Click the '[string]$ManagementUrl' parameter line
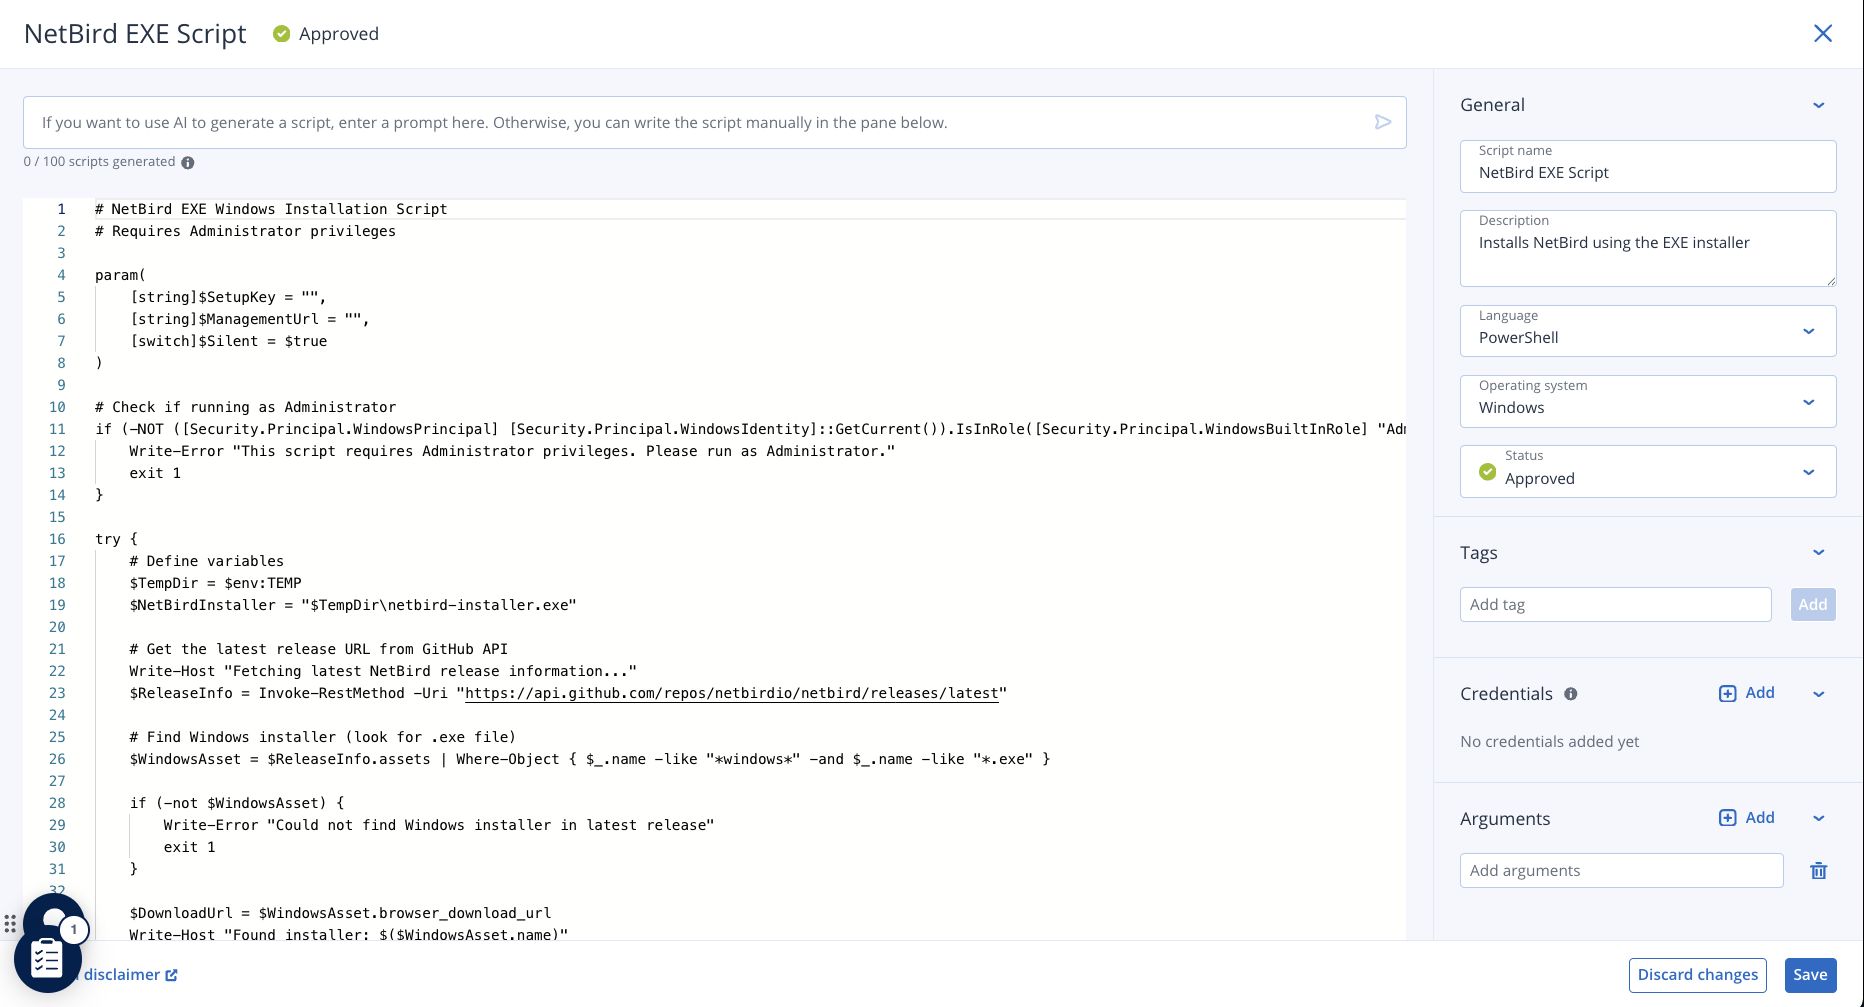 (250, 319)
